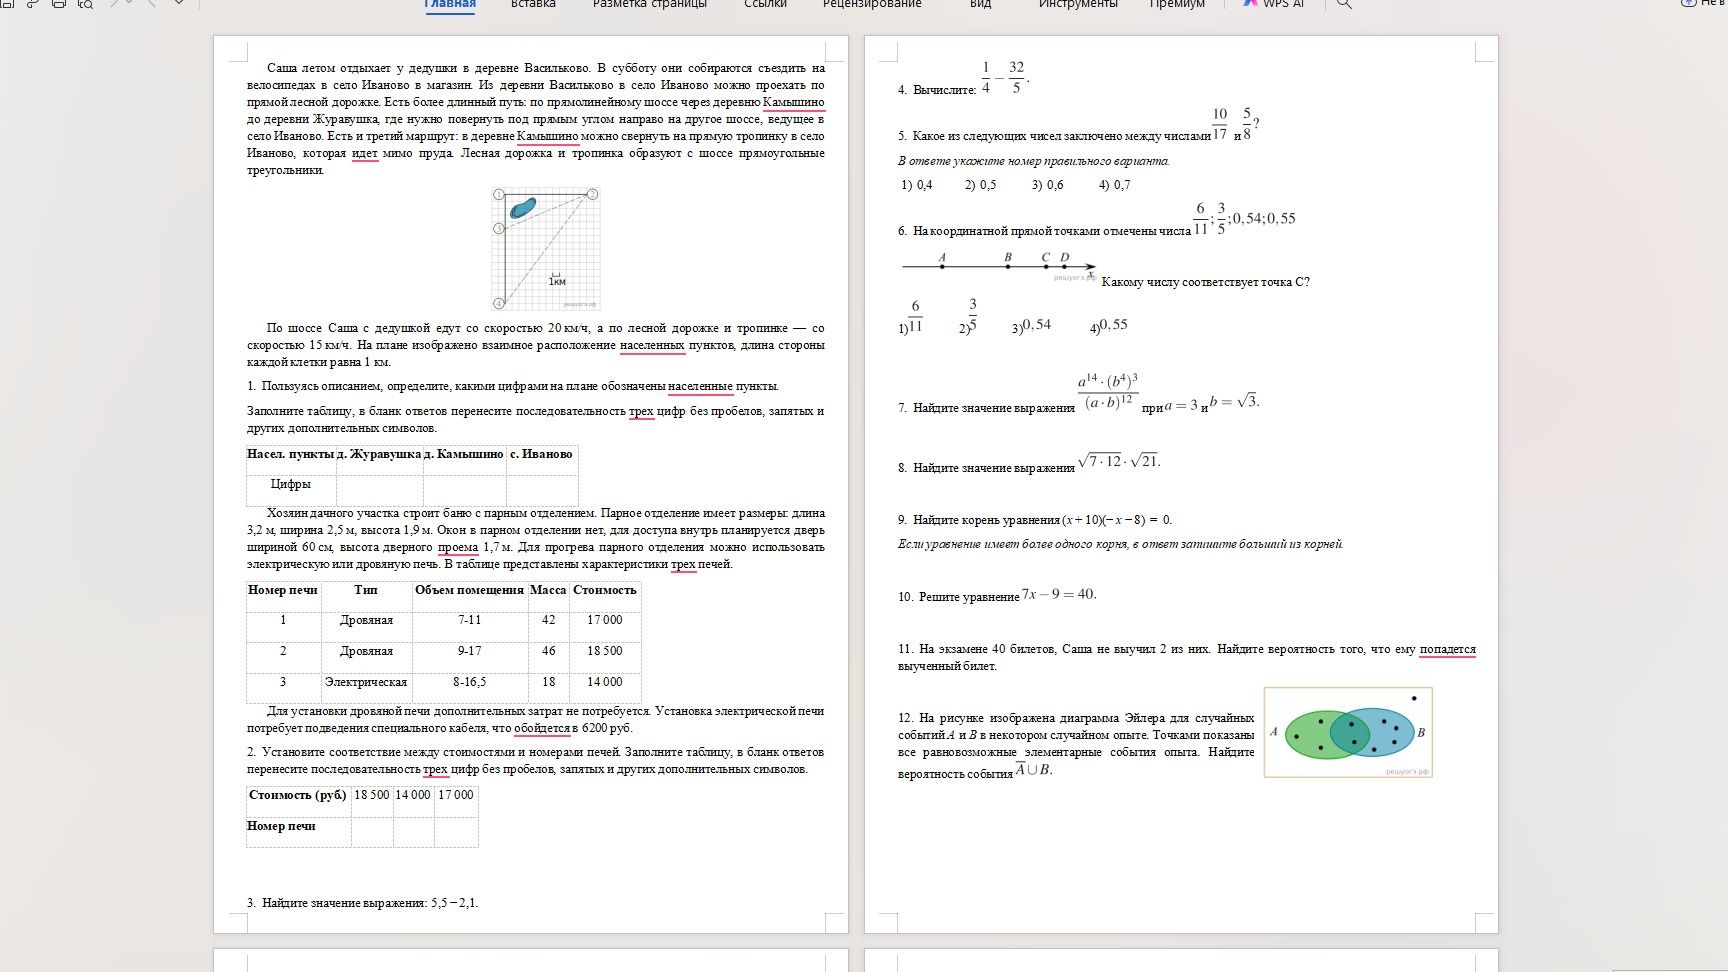The image size is (1728, 972).
Task: Switch to the Вид tab
Action: pos(981,4)
